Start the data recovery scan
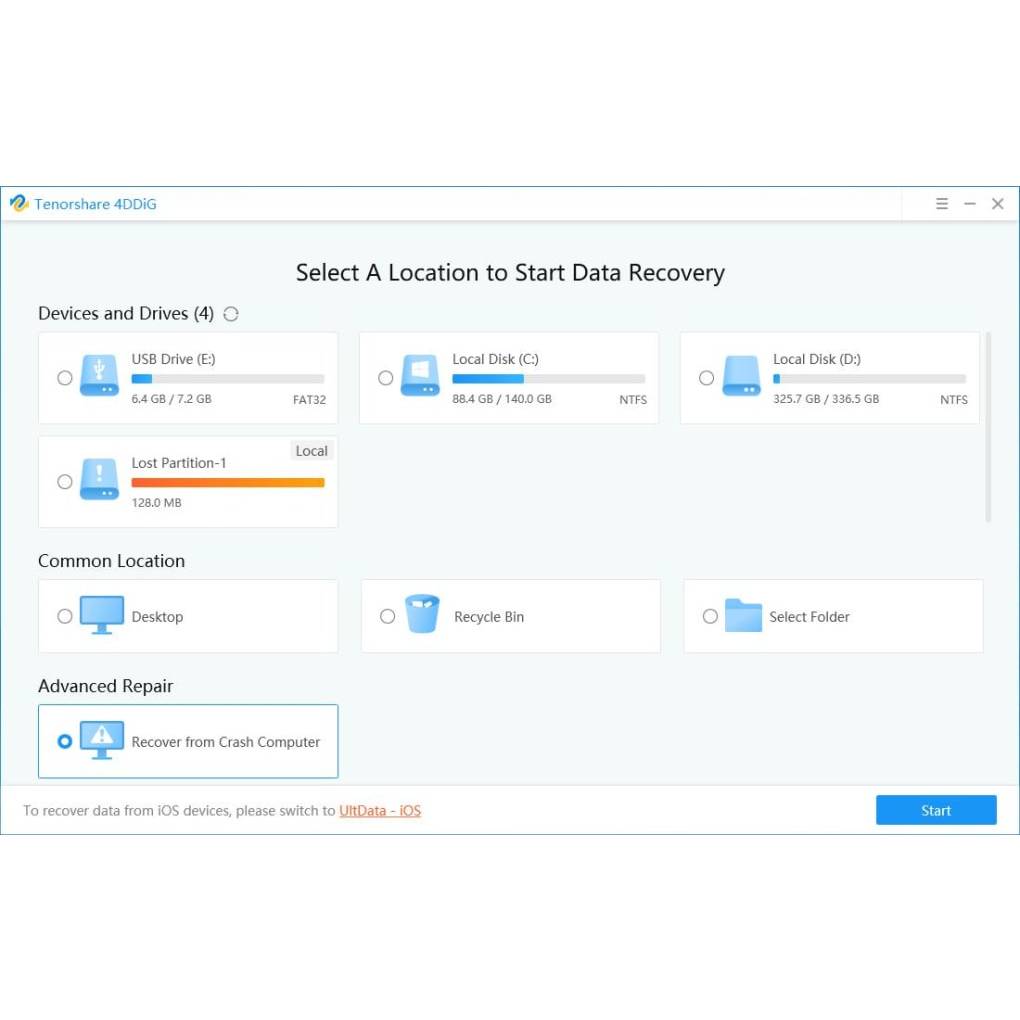Screen dimensions: 1020x1020 click(x=936, y=810)
